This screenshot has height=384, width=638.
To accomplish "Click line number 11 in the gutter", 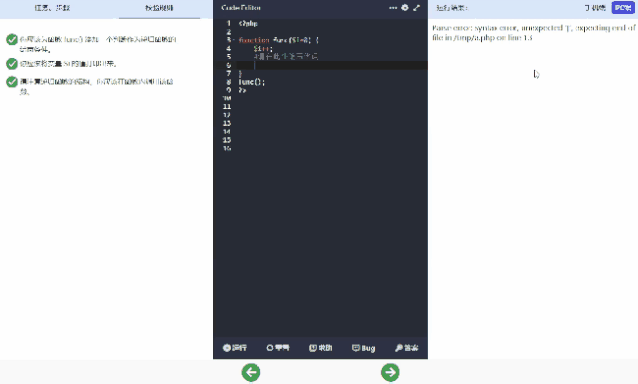I will click(227, 107).
